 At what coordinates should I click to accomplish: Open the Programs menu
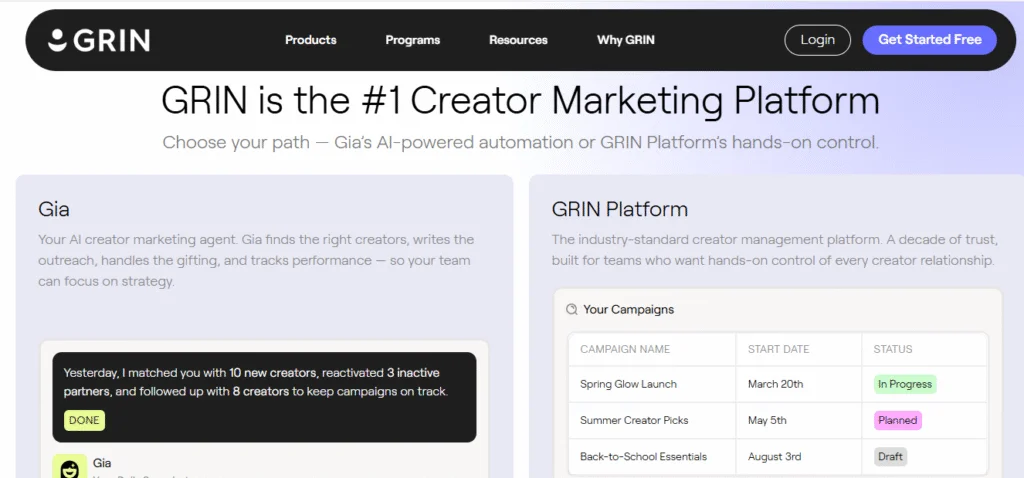pyautogui.click(x=412, y=40)
